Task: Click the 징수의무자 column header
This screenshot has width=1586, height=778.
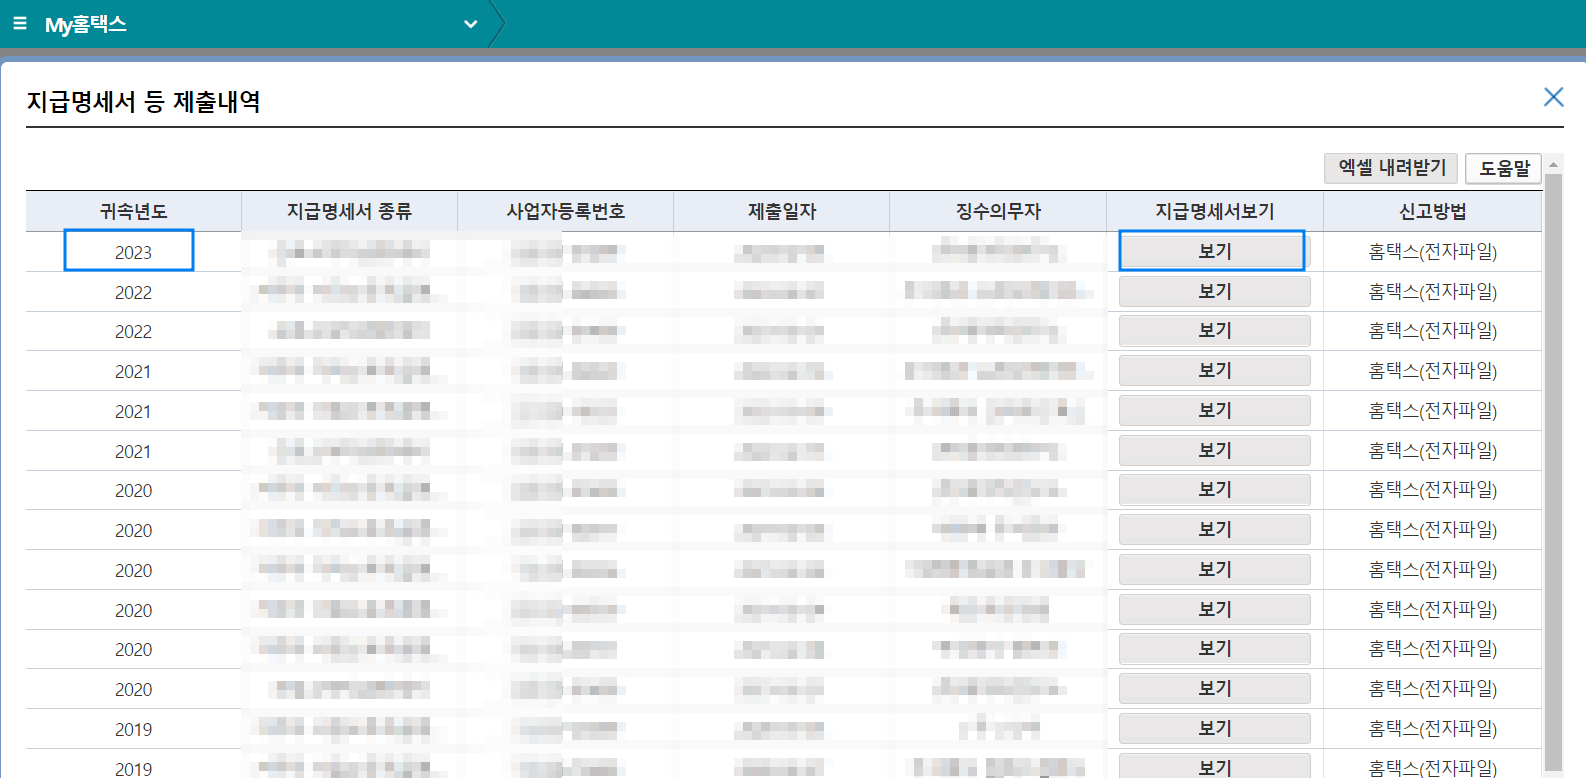Action: (x=998, y=211)
